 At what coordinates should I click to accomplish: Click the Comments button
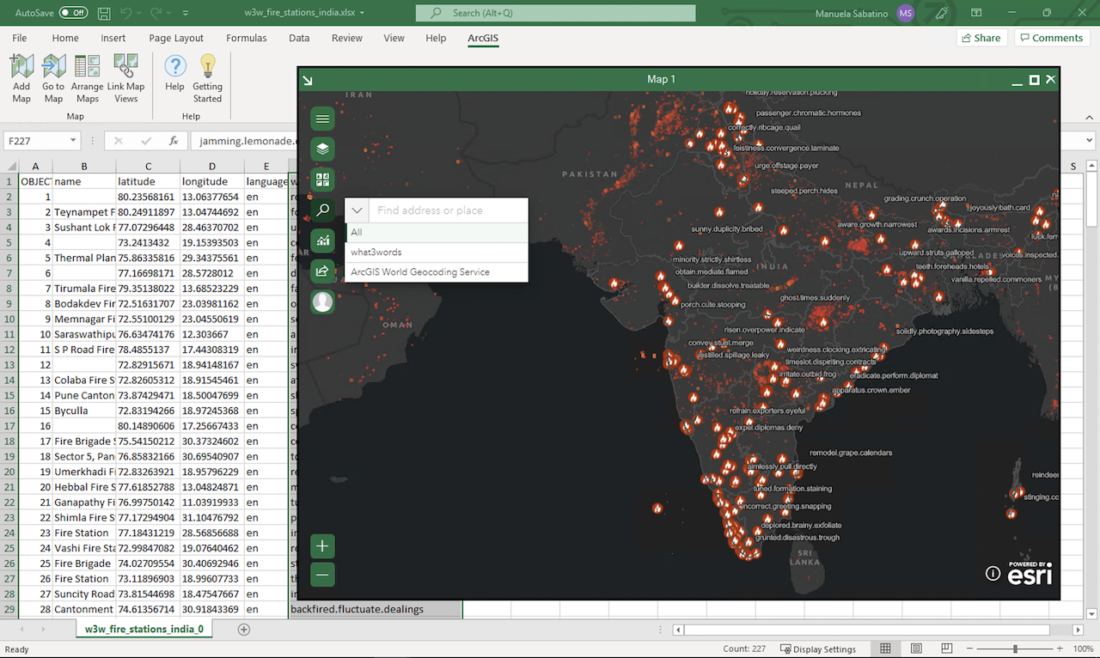point(1052,38)
